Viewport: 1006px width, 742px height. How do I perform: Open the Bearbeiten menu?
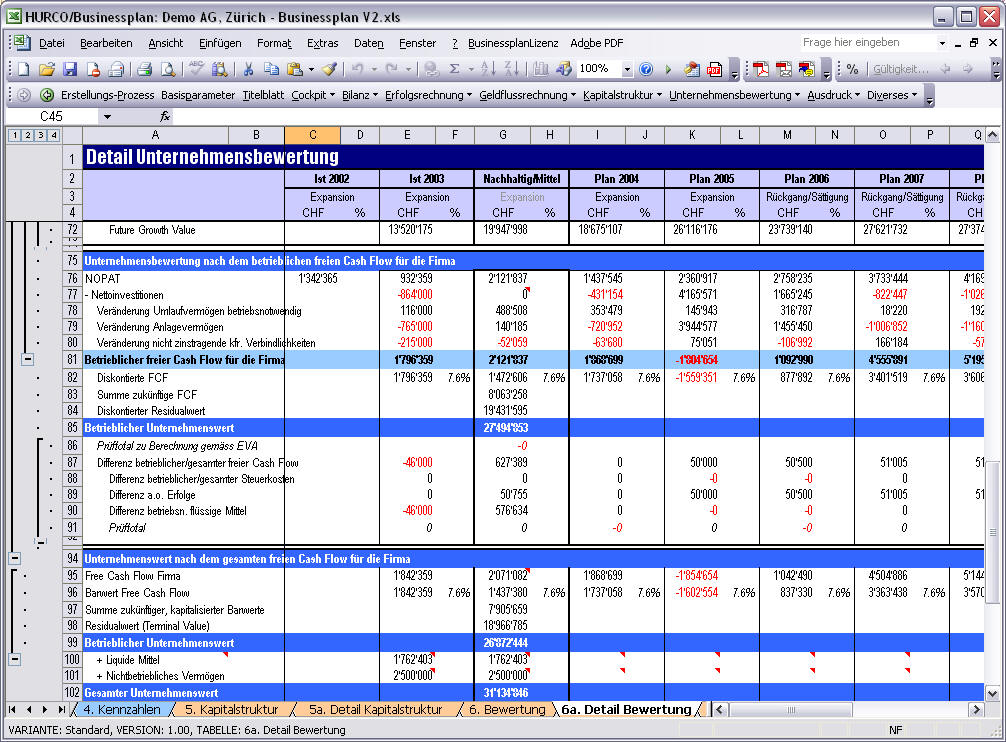[x=106, y=44]
